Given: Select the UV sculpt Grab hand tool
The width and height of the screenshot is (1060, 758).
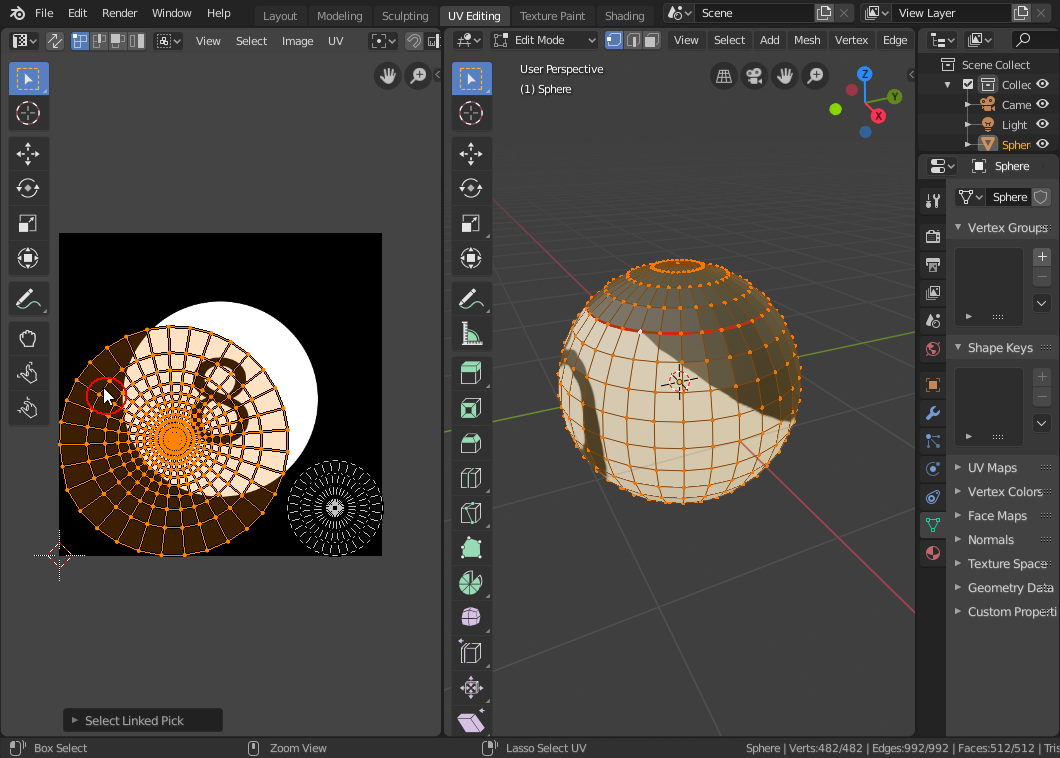Looking at the screenshot, I should click(28, 338).
